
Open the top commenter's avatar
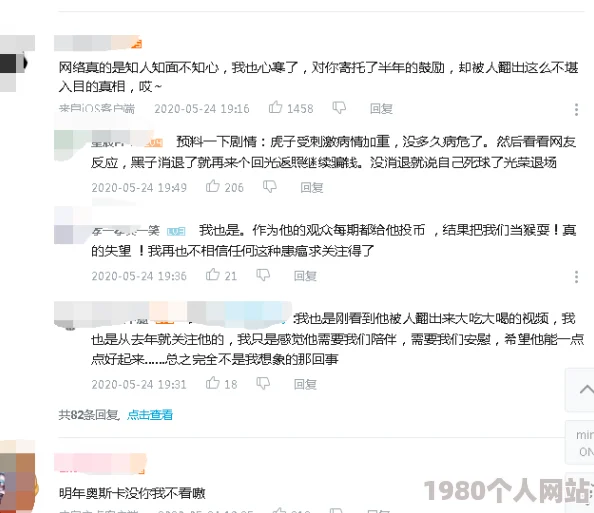click(x=17, y=63)
